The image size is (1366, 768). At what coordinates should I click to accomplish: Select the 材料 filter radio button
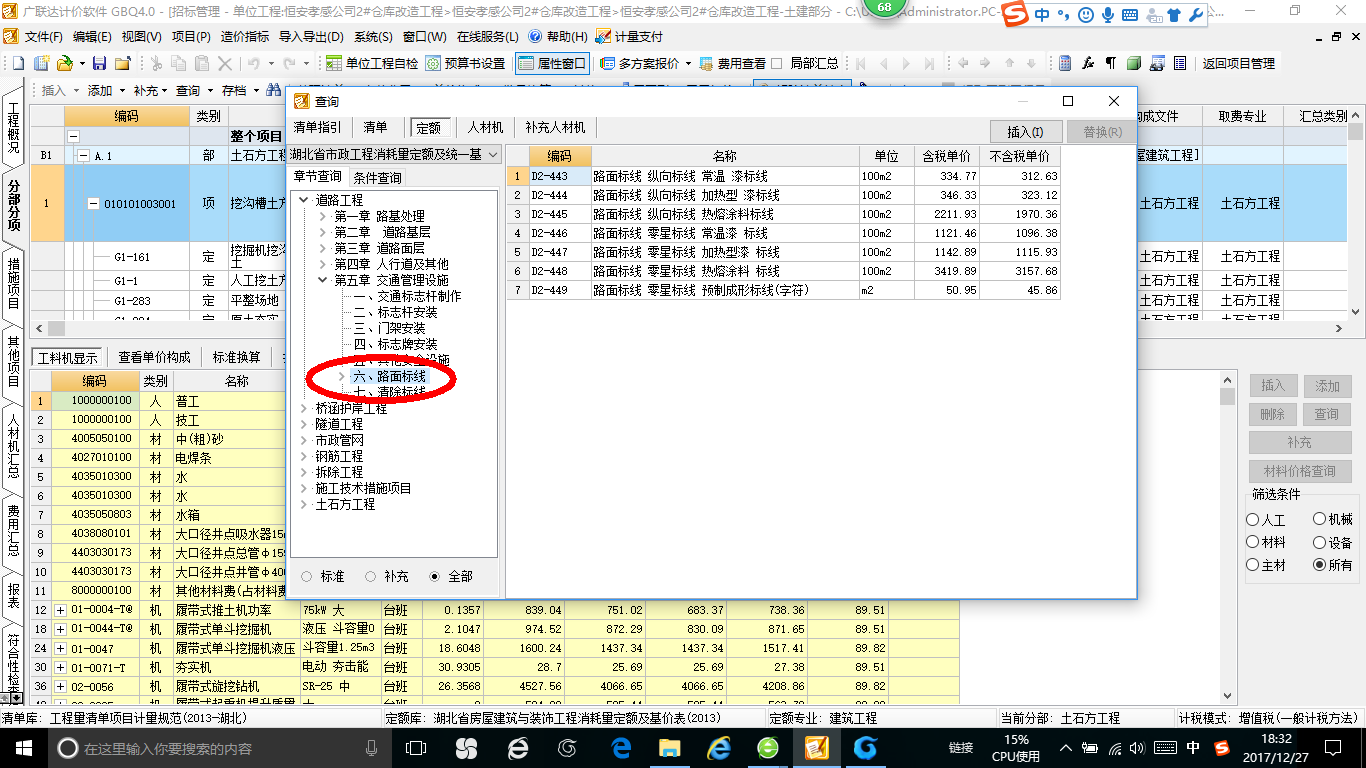pos(1253,542)
